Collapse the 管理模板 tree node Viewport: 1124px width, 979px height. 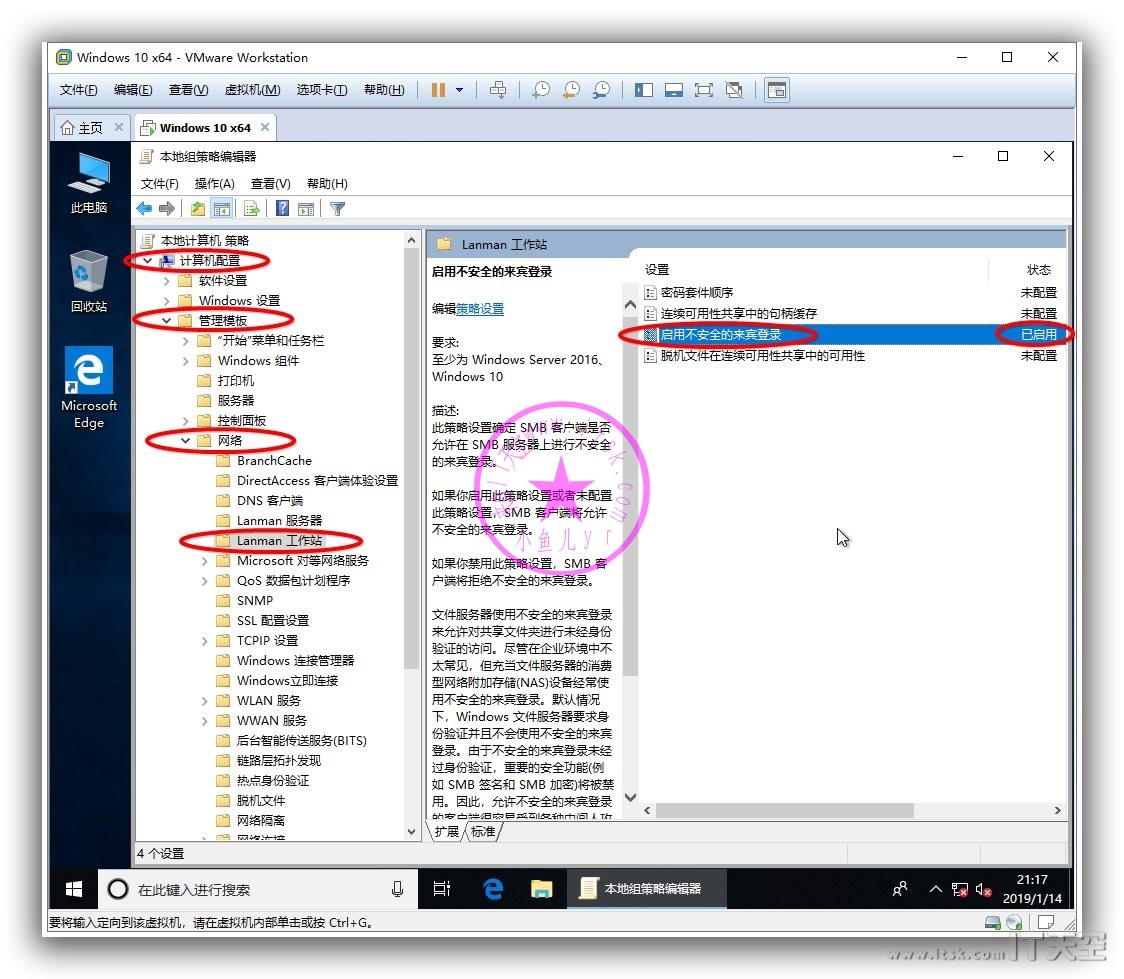(167, 320)
